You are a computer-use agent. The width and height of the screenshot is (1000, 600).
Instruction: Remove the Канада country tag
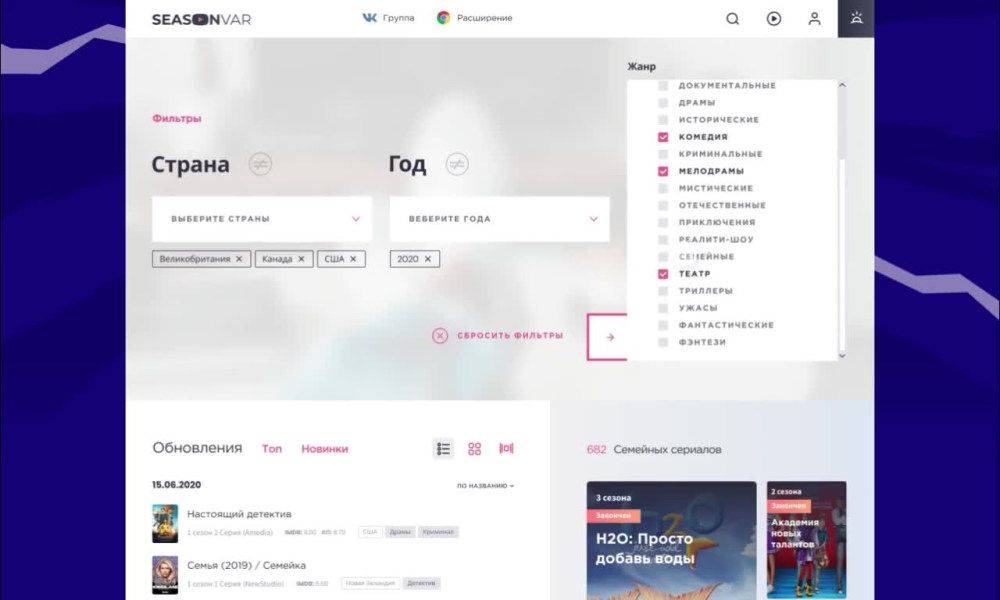301,259
